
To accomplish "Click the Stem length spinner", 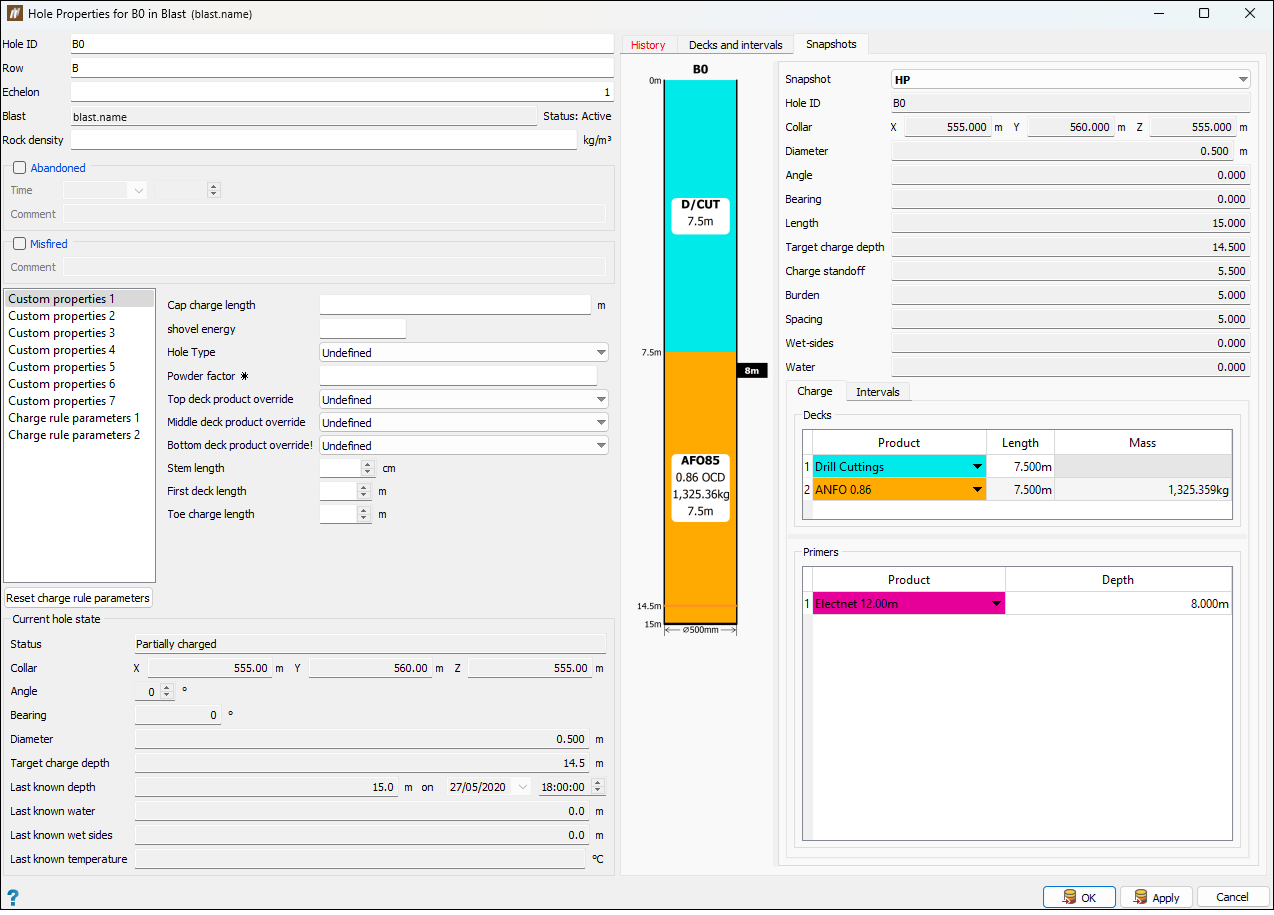I will tap(347, 468).
